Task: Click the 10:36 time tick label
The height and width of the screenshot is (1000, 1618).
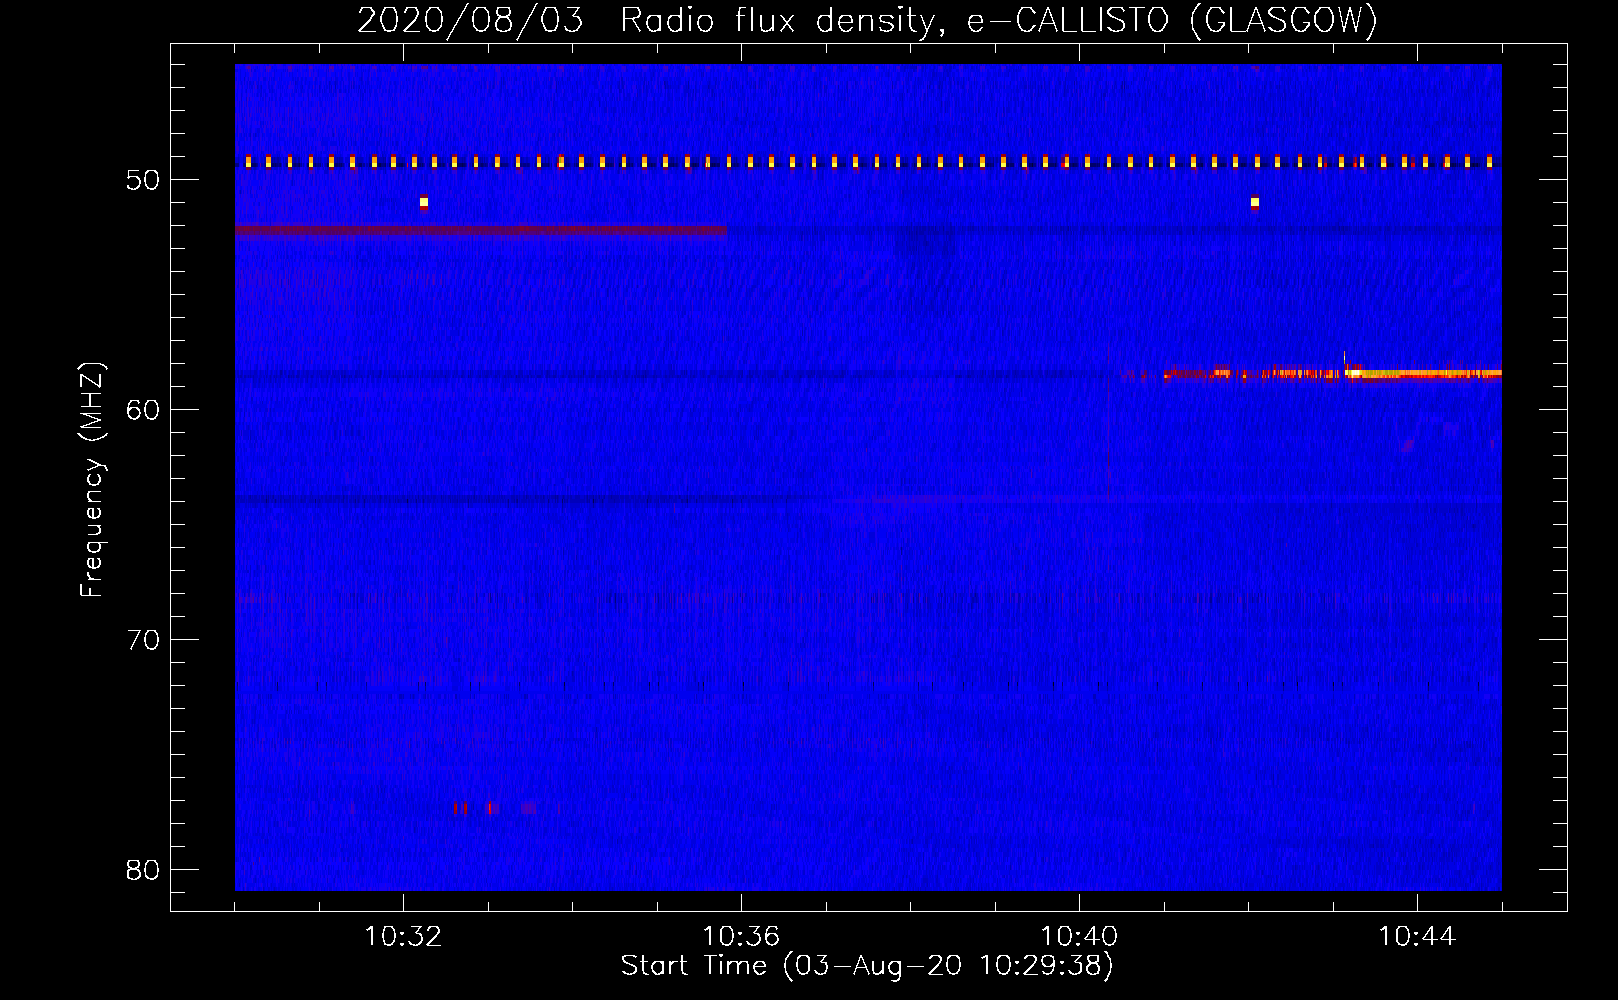Action: pos(741,937)
